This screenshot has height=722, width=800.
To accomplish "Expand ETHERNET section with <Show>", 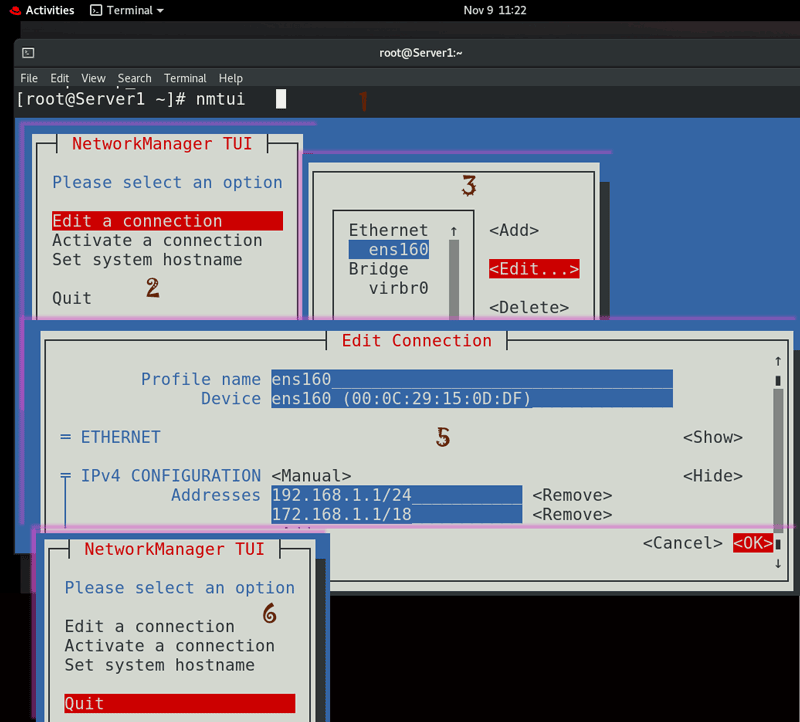I will coord(713,437).
